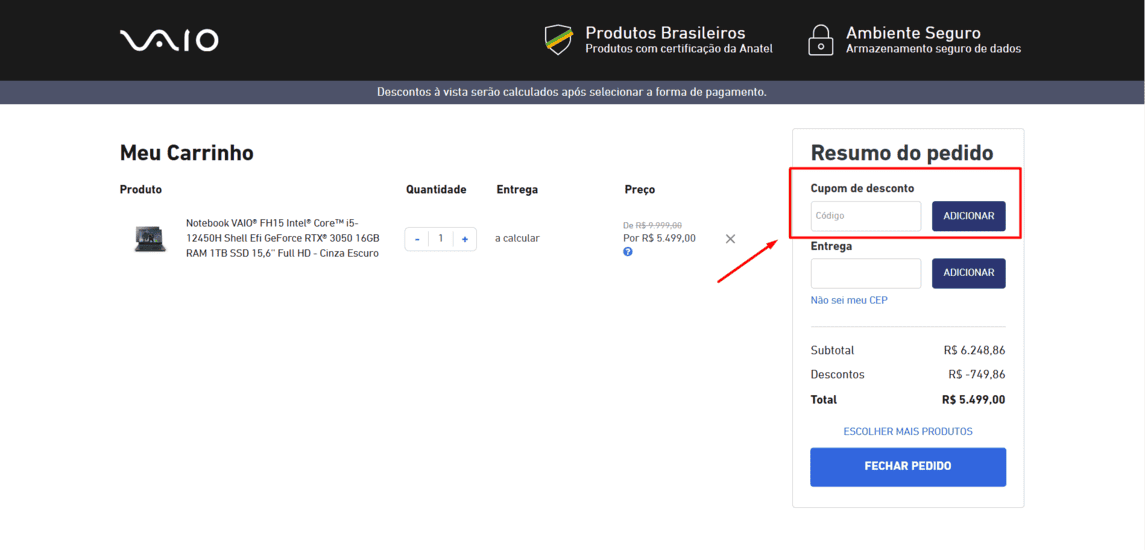1145x550 pixels.
Task: Focus the coupon Código input field
Action: [x=866, y=216]
